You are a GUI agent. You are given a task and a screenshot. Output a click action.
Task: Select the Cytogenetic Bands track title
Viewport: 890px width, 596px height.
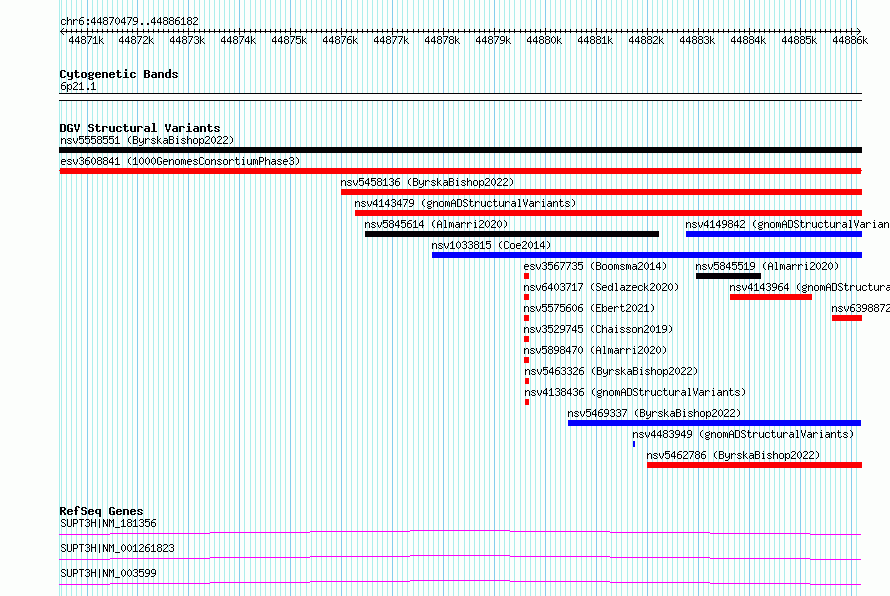(119, 74)
